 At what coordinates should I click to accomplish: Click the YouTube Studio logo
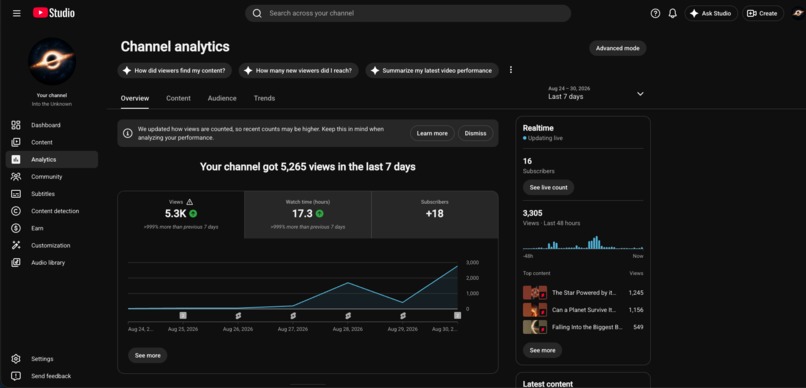point(54,13)
